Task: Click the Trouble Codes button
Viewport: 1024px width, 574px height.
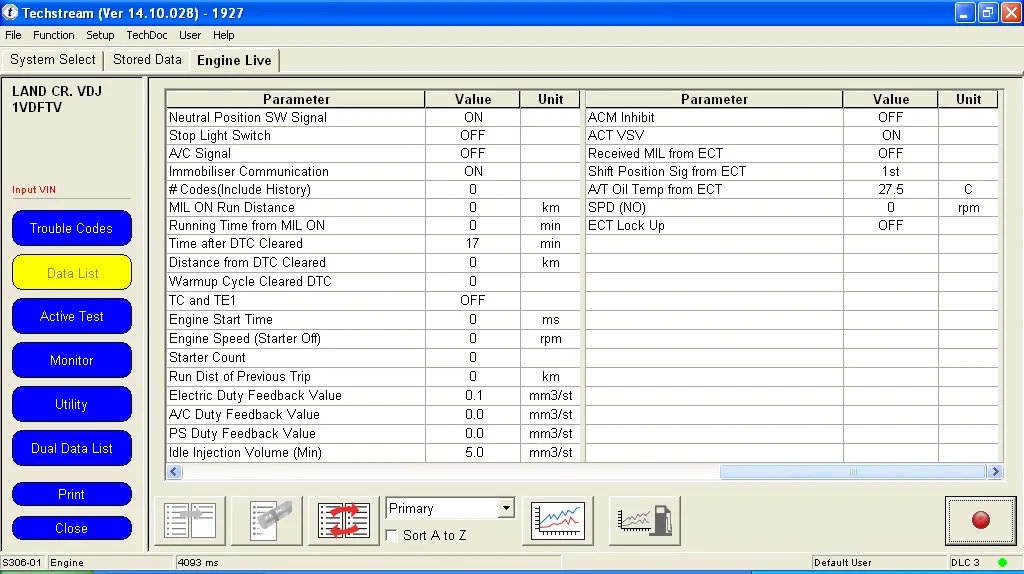Action: coord(71,229)
